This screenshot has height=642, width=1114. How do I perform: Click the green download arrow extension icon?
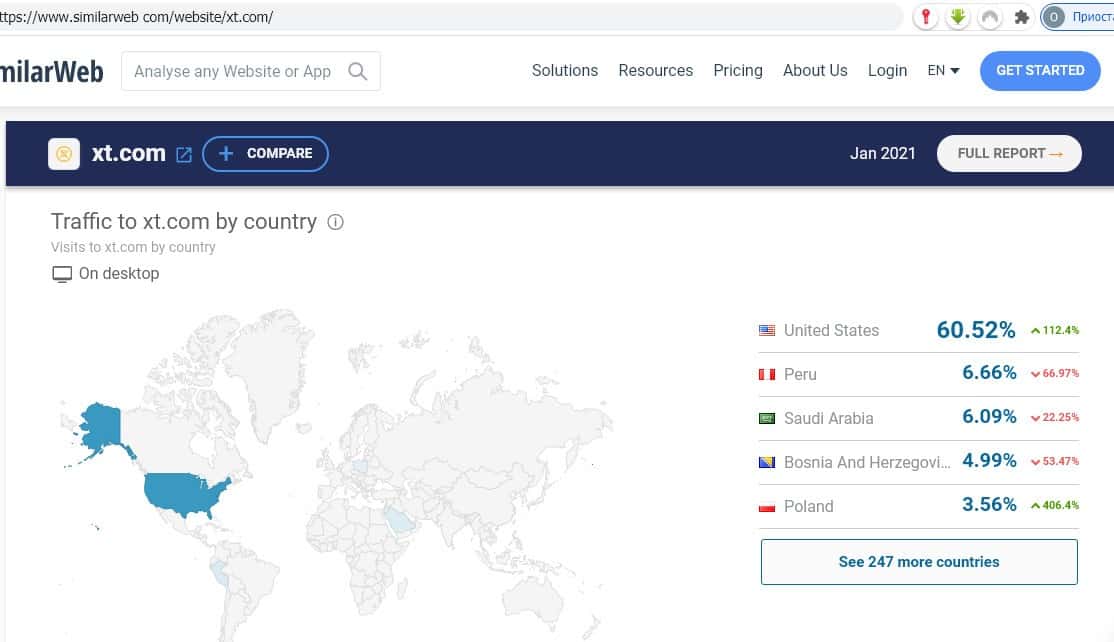pos(958,17)
